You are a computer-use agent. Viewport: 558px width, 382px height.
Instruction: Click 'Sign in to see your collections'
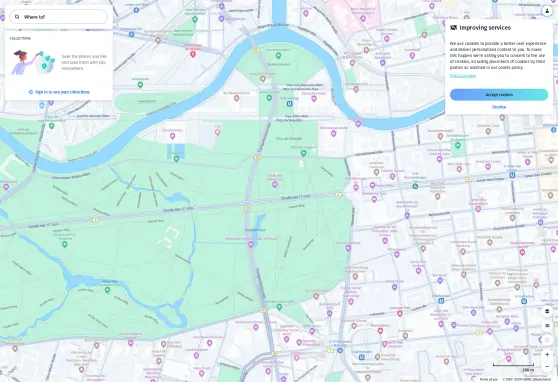pyautogui.click(x=59, y=92)
